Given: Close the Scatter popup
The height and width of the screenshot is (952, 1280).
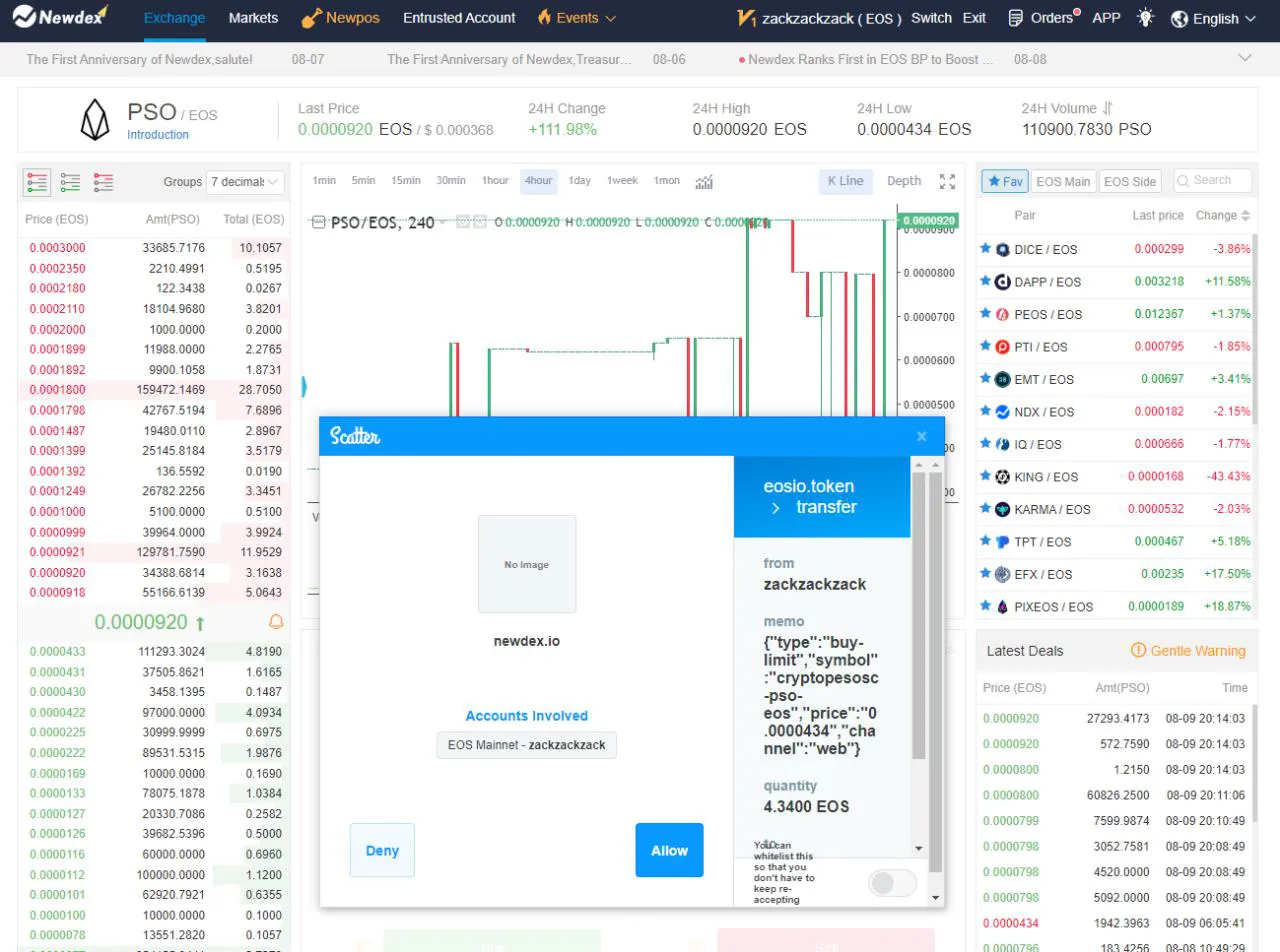Looking at the screenshot, I should tap(922, 436).
